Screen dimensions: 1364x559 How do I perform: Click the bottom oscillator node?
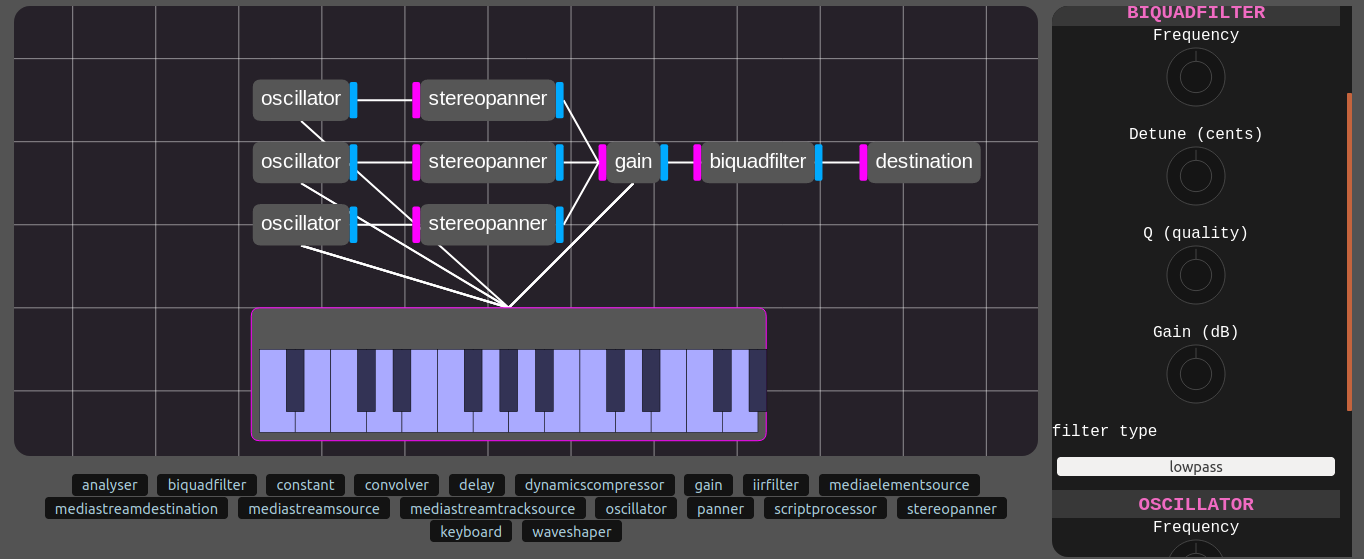pyautogui.click(x=301, y=223)
